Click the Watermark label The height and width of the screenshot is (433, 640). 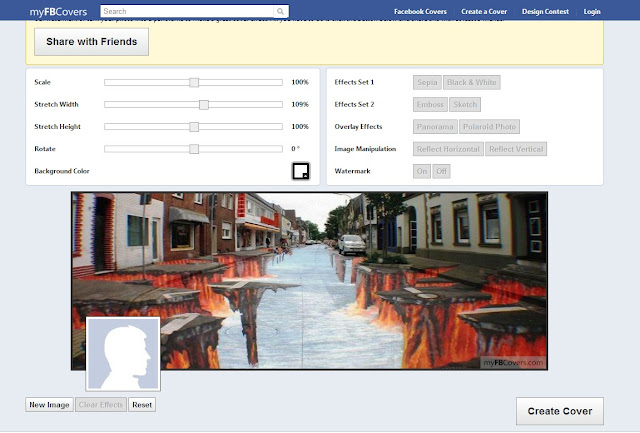(352, 171)
